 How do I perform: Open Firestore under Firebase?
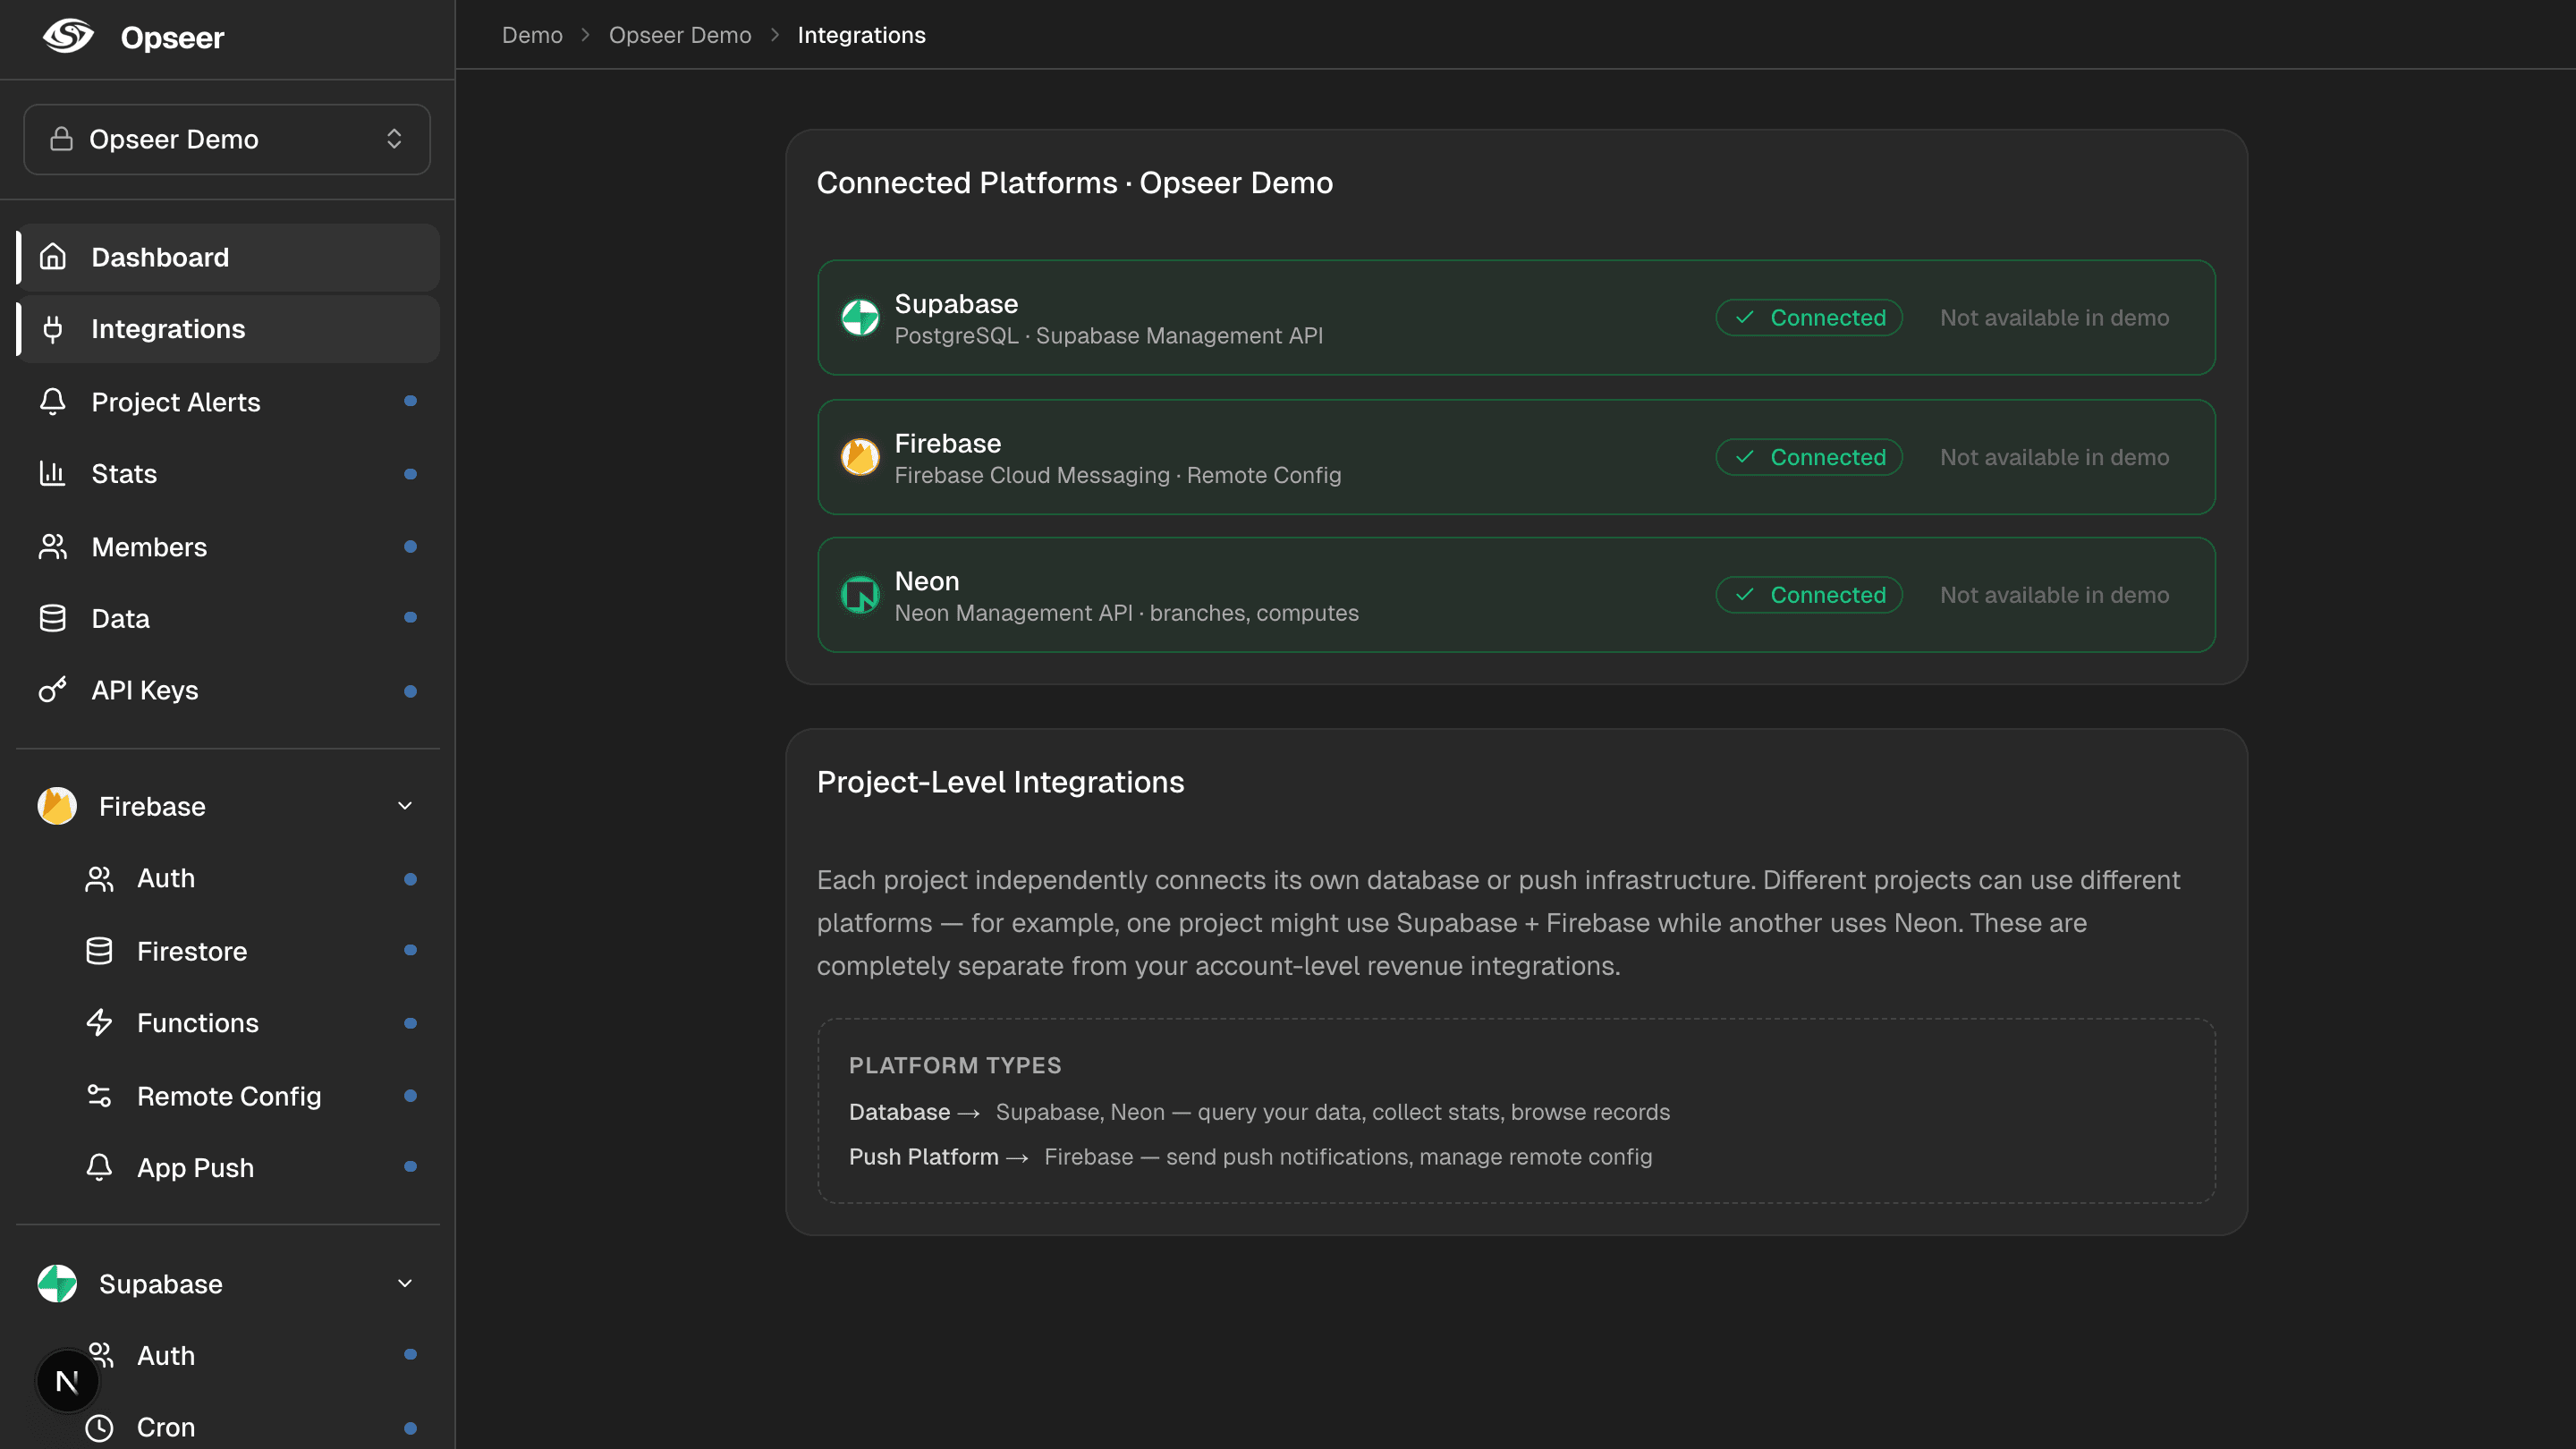point(250,951)
